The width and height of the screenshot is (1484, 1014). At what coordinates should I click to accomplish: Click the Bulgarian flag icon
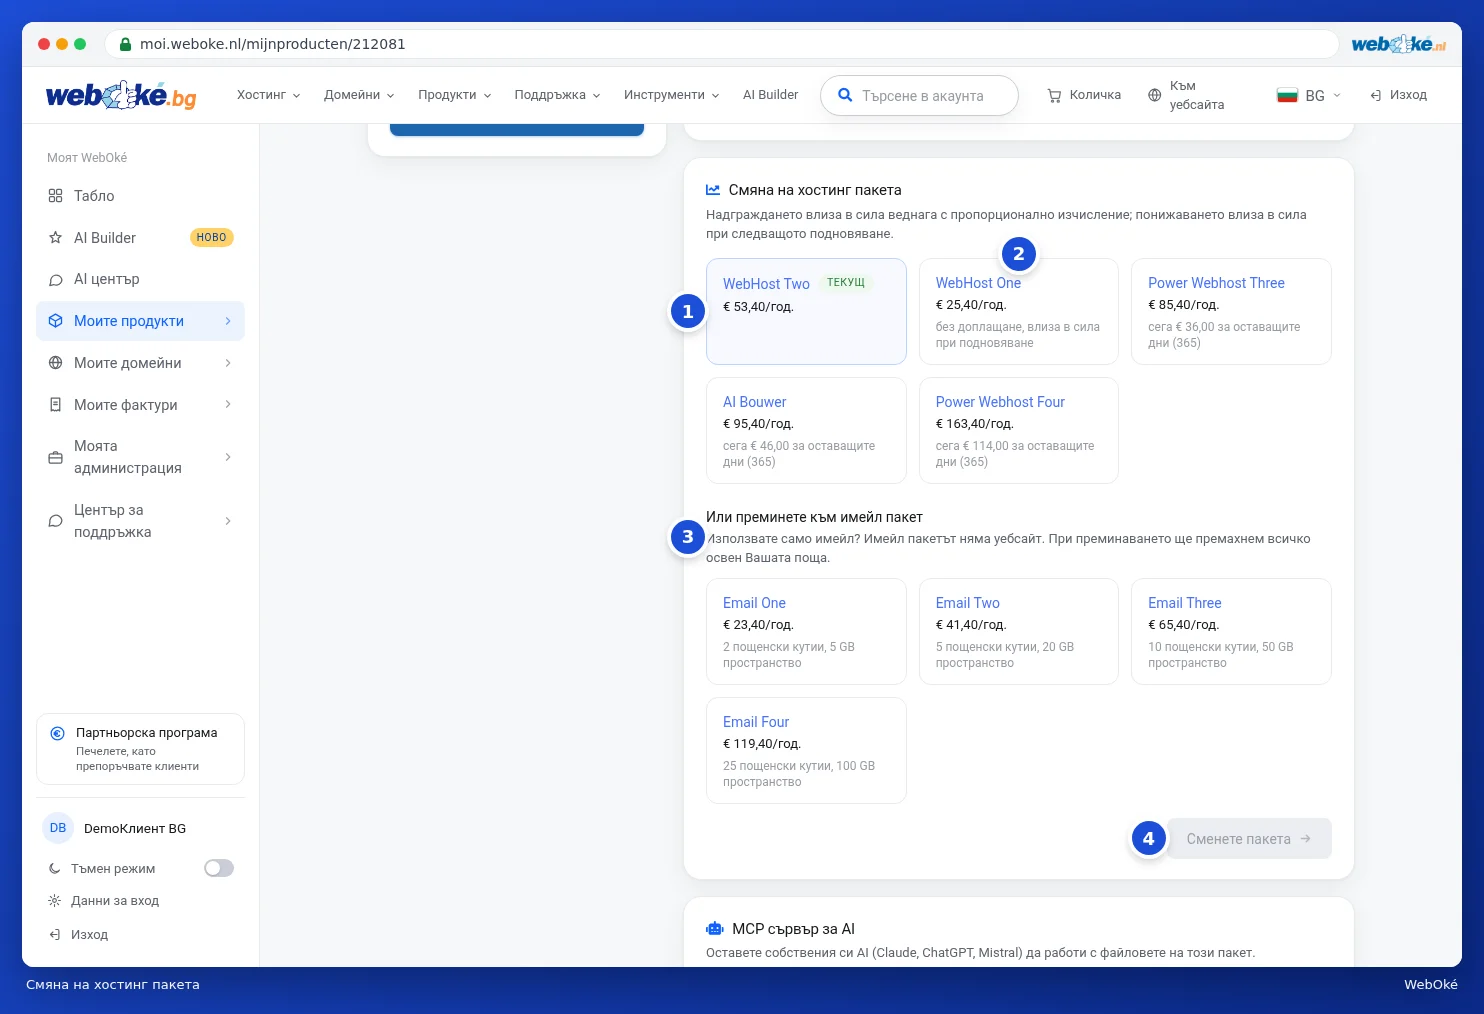1287,95
